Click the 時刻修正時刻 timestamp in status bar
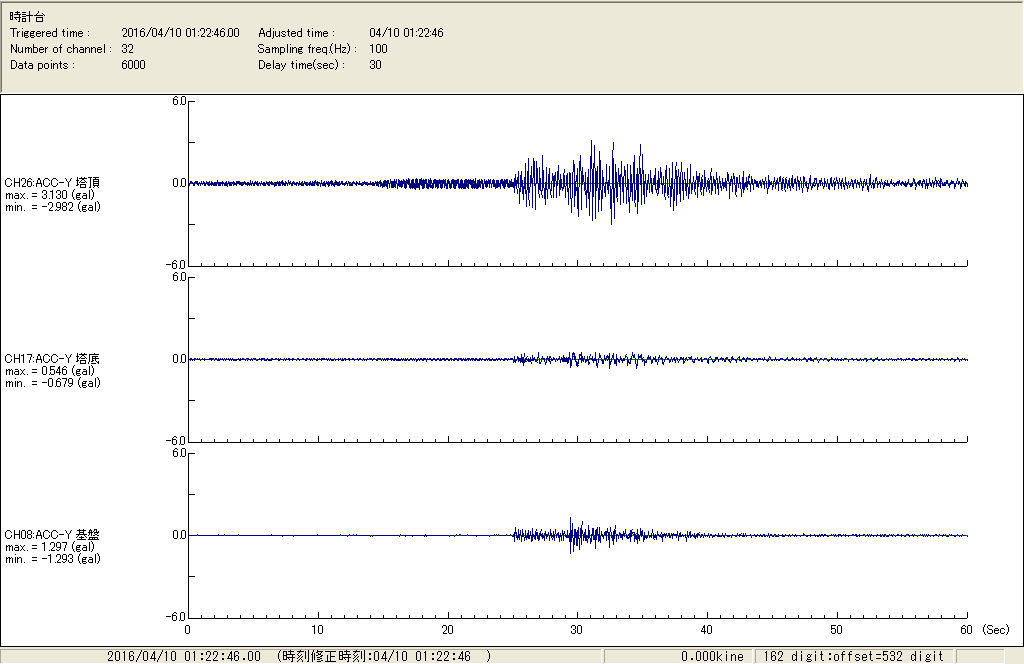The width and height of the screenshot is (1024, 664). [383, 656]
